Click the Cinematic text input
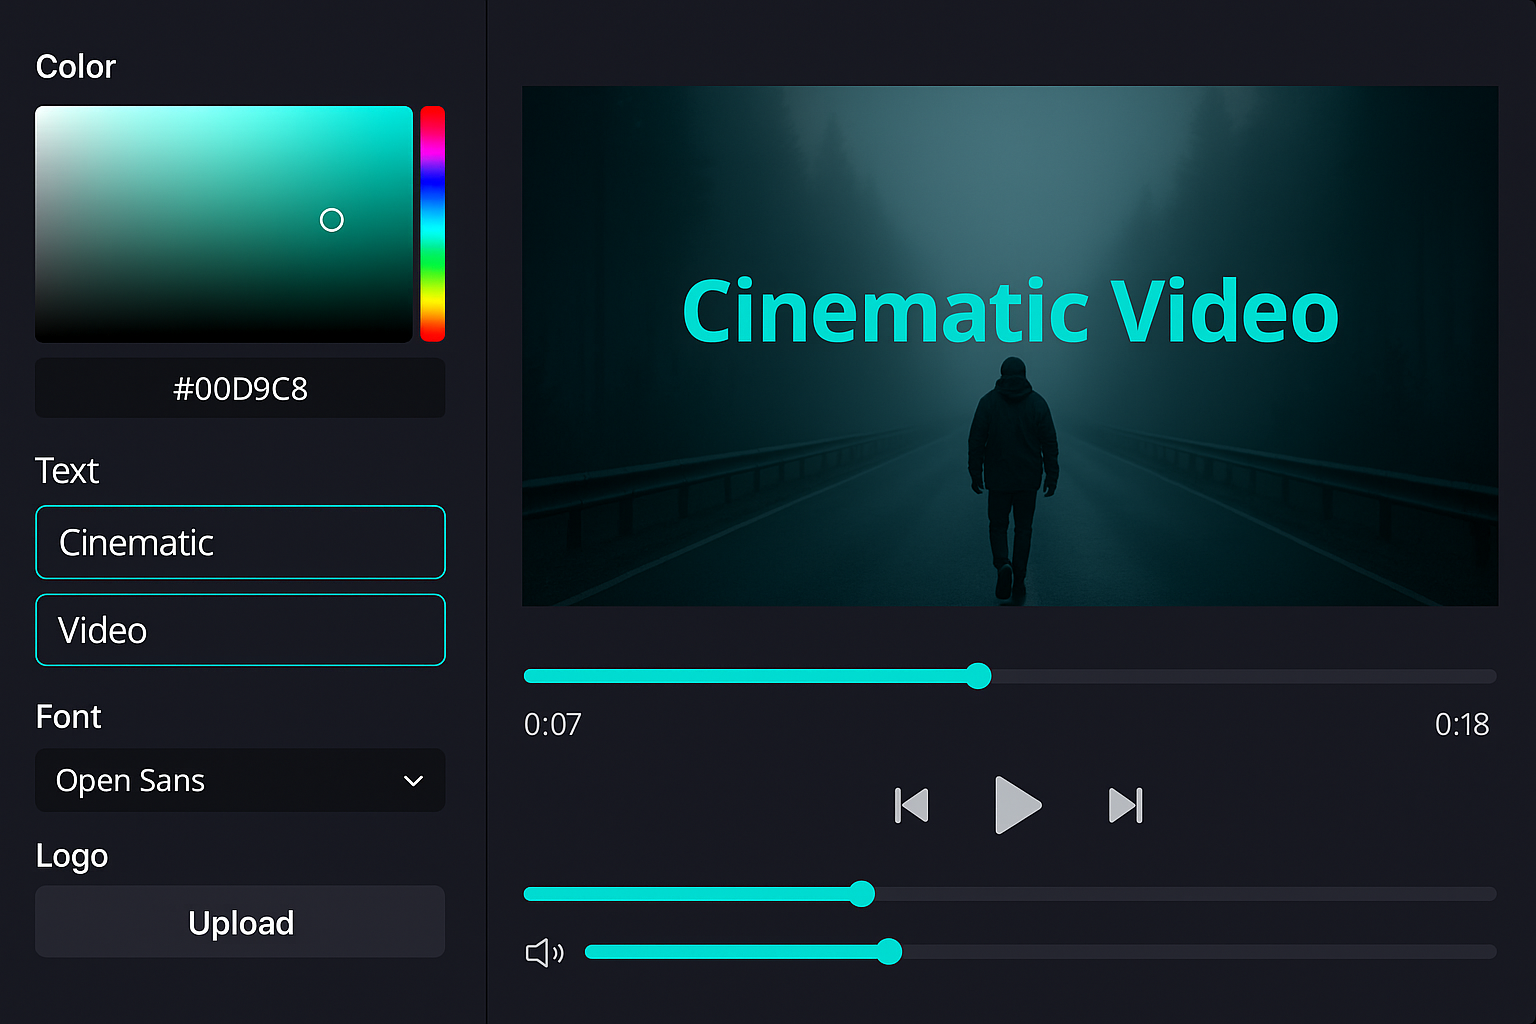 (x=240, y=542)
